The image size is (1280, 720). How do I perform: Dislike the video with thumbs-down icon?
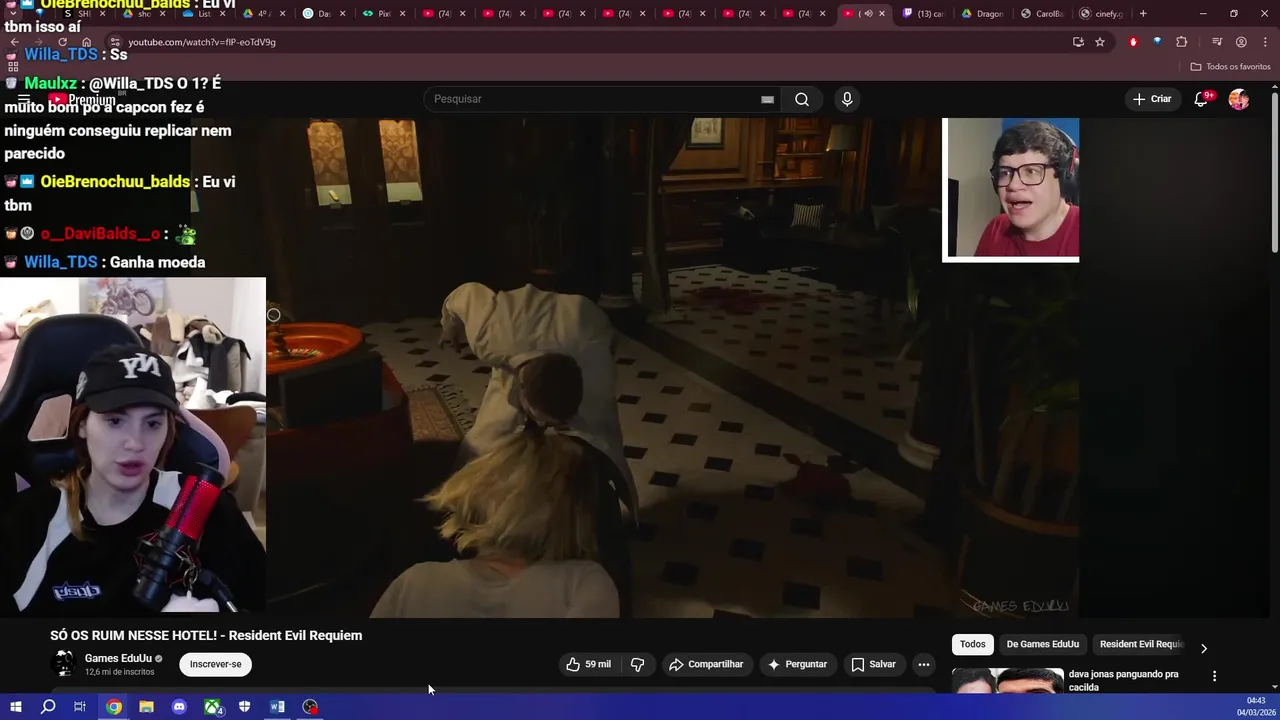(637, 664)
